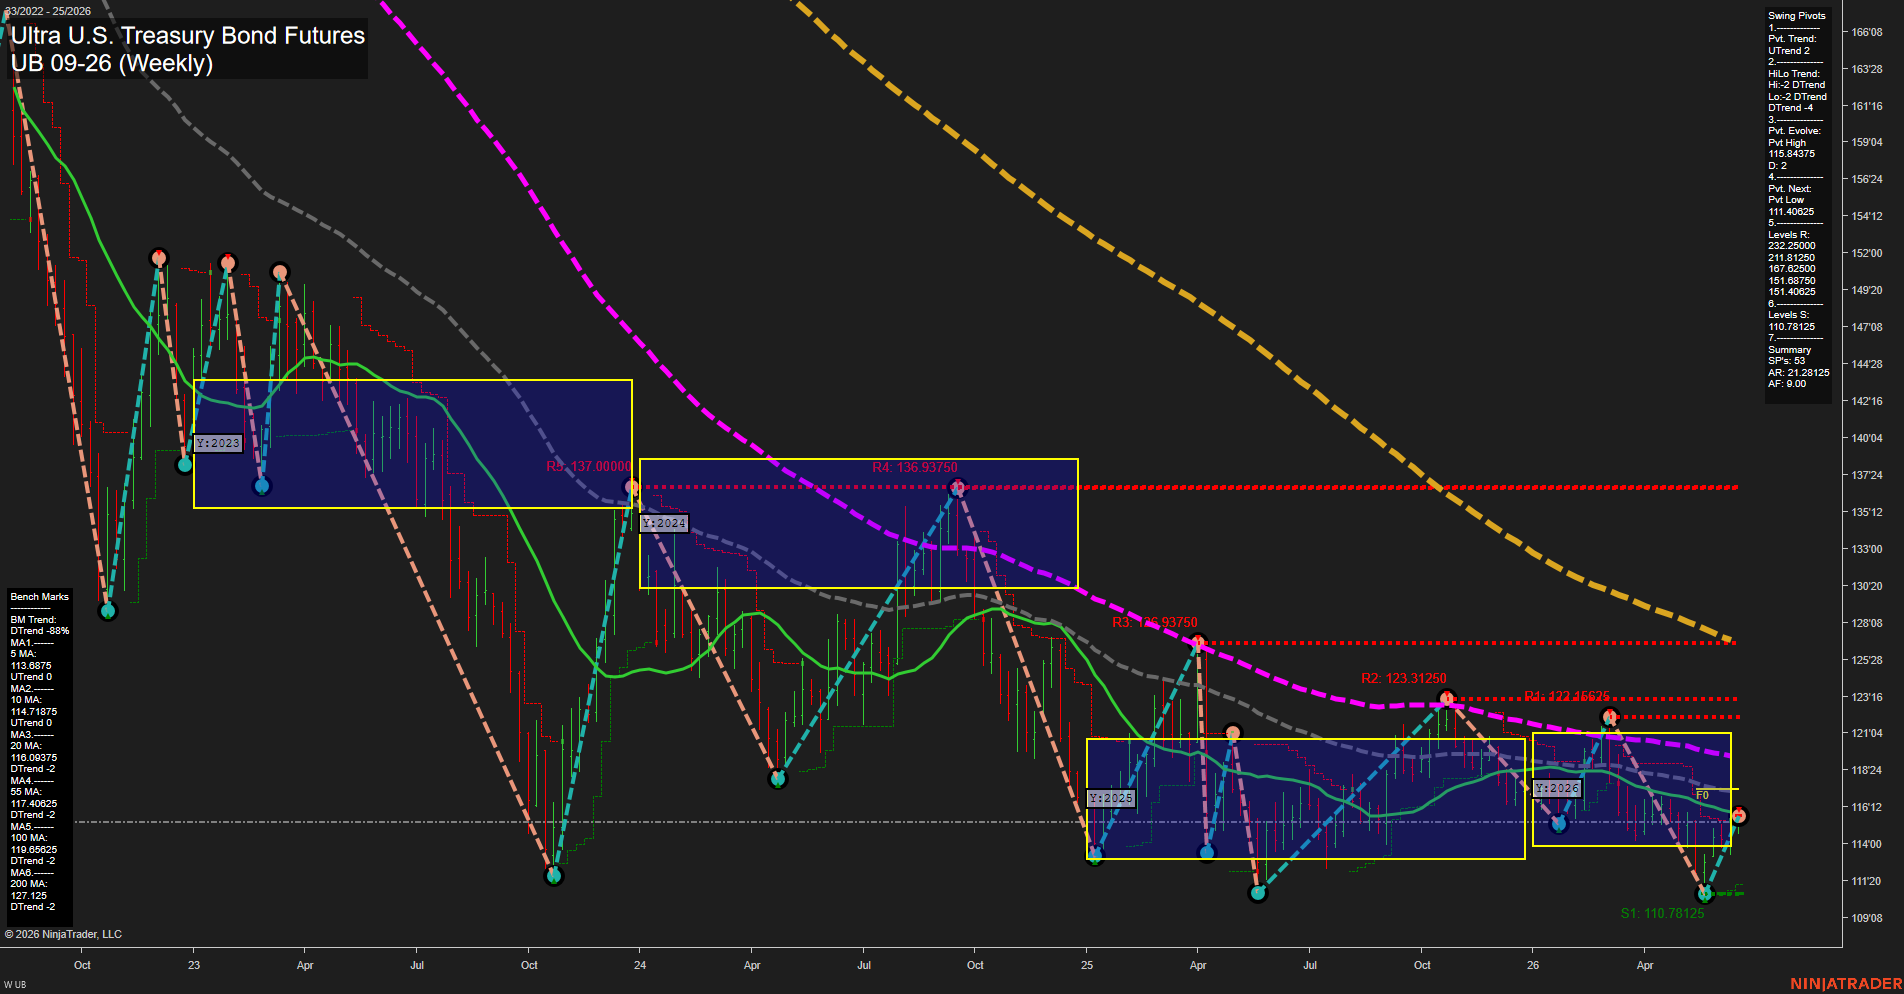Click the 200 MA value 127.125
The width and height of the screenshot is (1904, 994).
click(x=28, y=896)
